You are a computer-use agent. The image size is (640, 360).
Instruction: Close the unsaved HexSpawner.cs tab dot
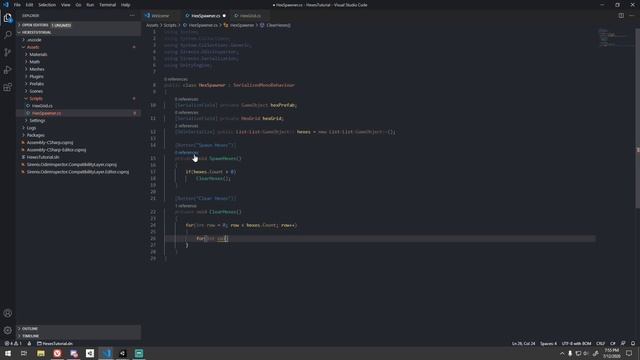coord(224,16)
